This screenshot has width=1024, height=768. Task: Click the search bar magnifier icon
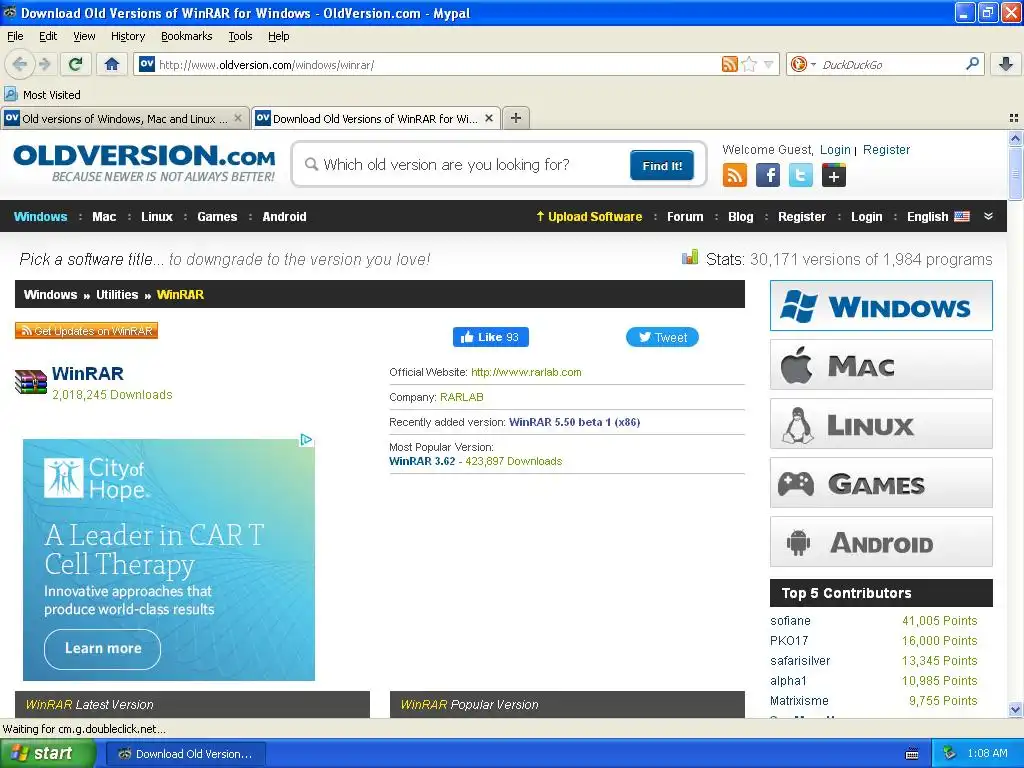pyautogui.click(x=972, y=64)
